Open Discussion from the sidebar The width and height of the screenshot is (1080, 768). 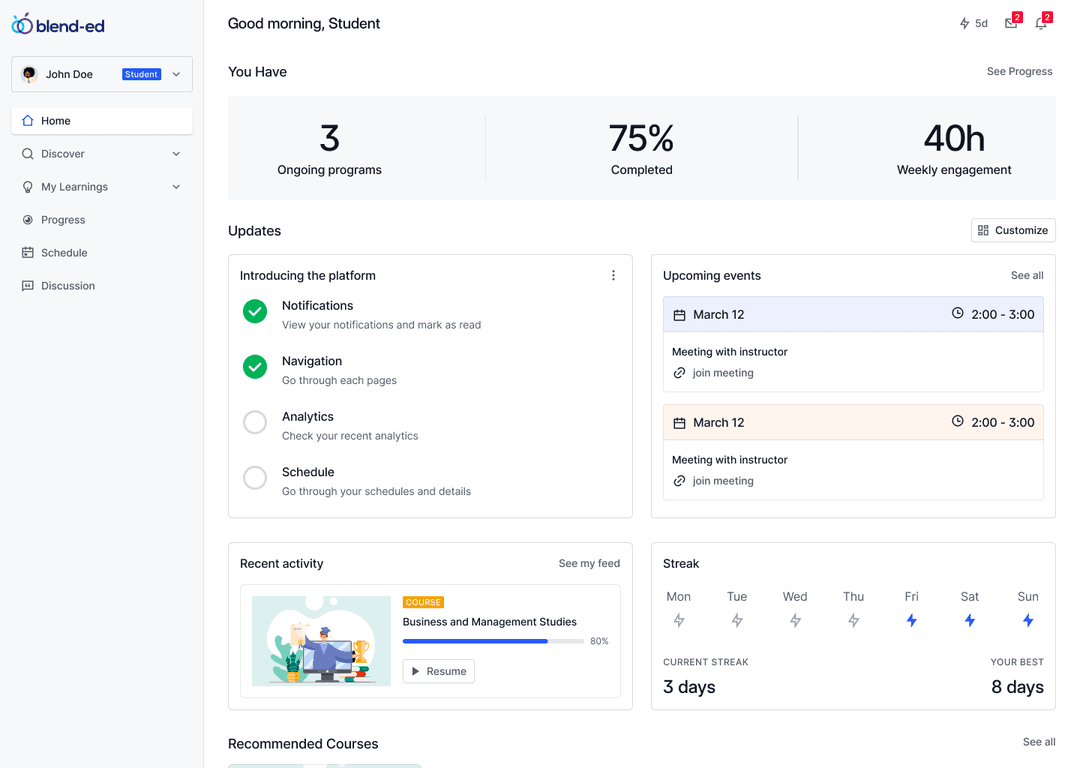click(x=67, y=286)
